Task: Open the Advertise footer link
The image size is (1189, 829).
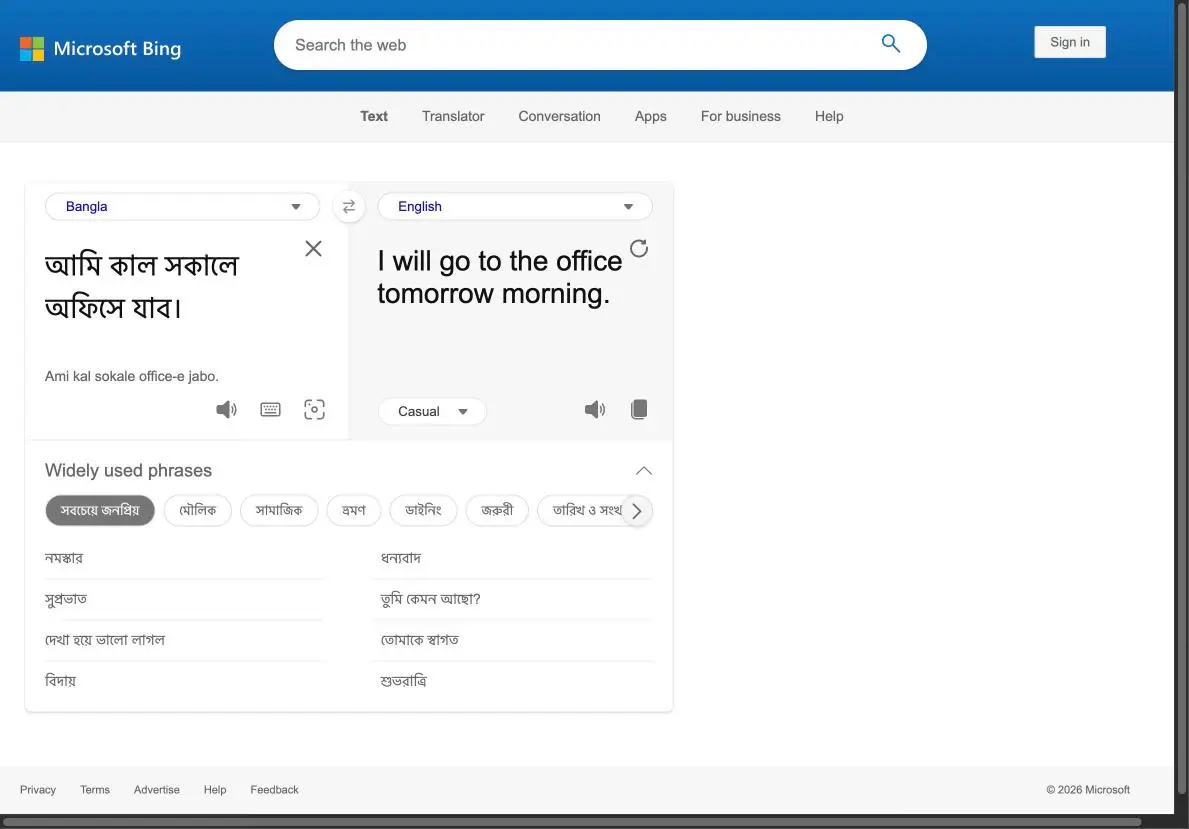Action: click(x=156, y=790)
